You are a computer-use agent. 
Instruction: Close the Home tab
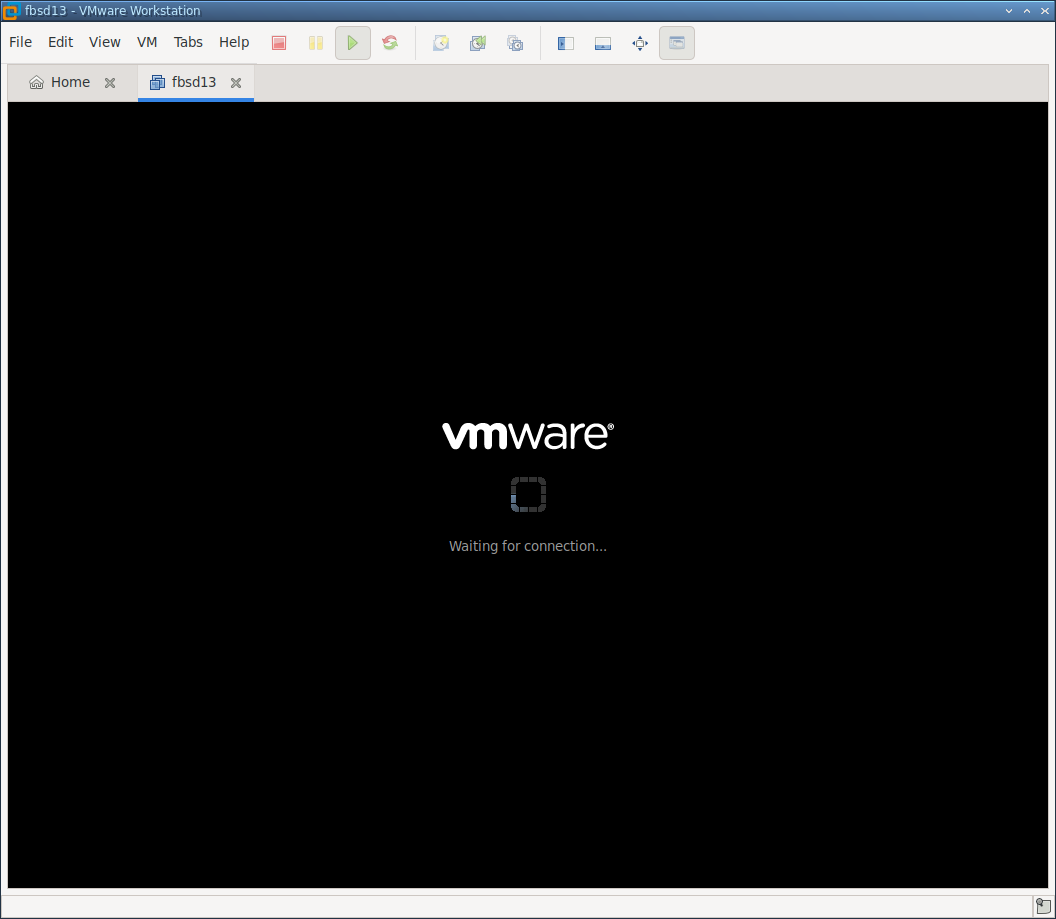point(110,83)
